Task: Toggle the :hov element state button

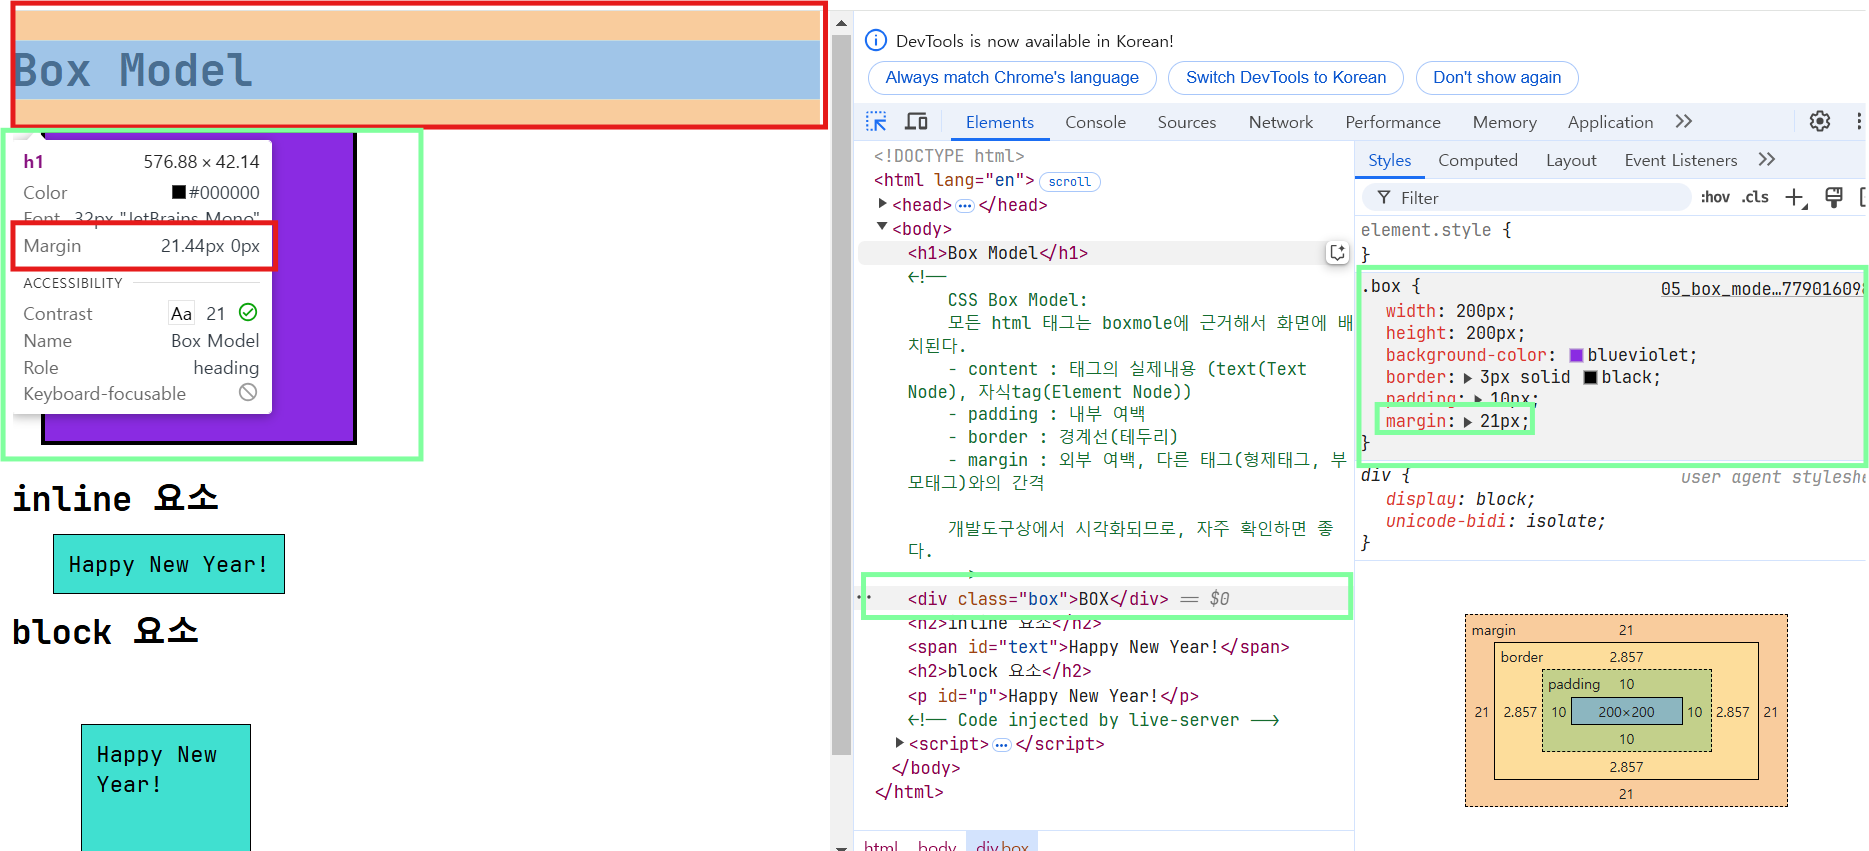Action: coord(1715,197)
